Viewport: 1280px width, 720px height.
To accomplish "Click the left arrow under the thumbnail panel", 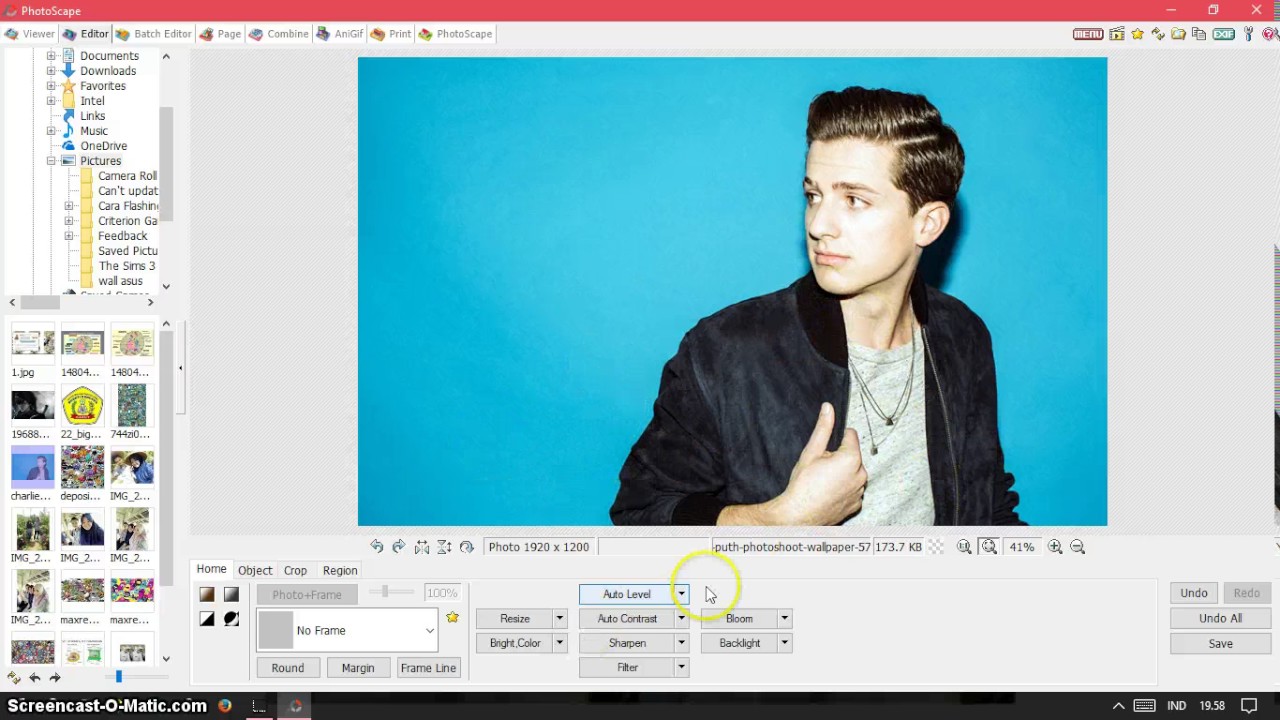I will click(x=35, y=678).
